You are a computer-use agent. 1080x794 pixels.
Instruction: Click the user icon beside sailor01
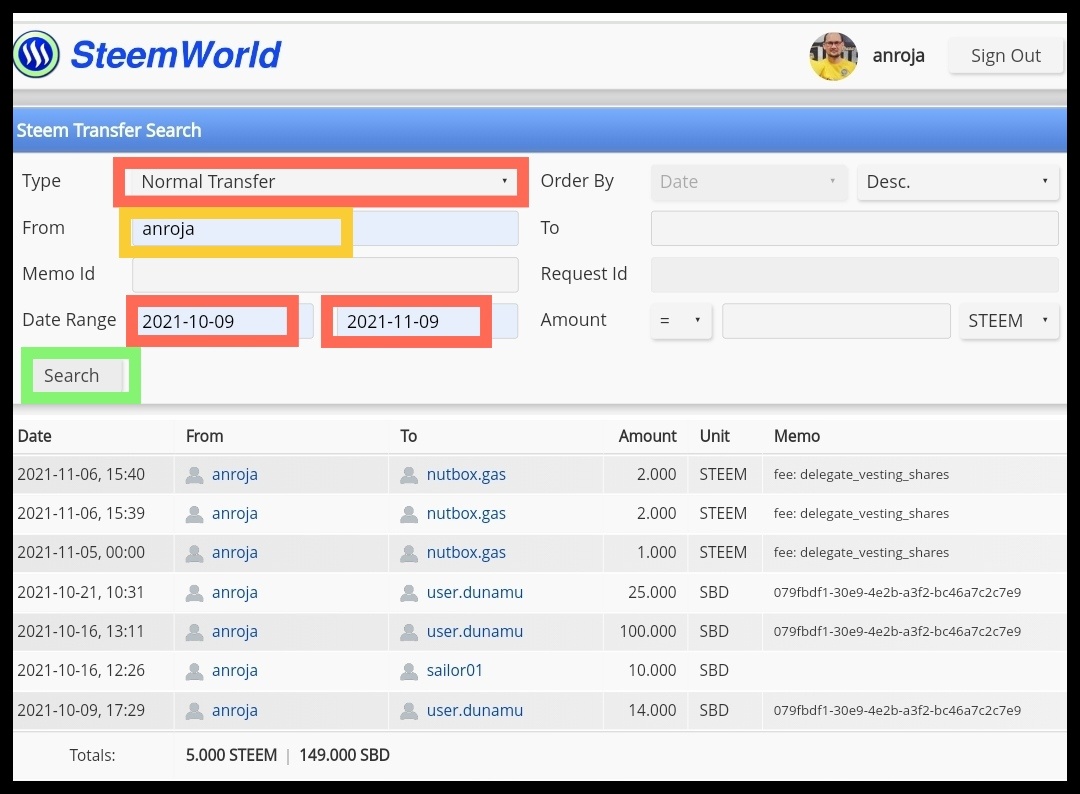click(409, 671)
